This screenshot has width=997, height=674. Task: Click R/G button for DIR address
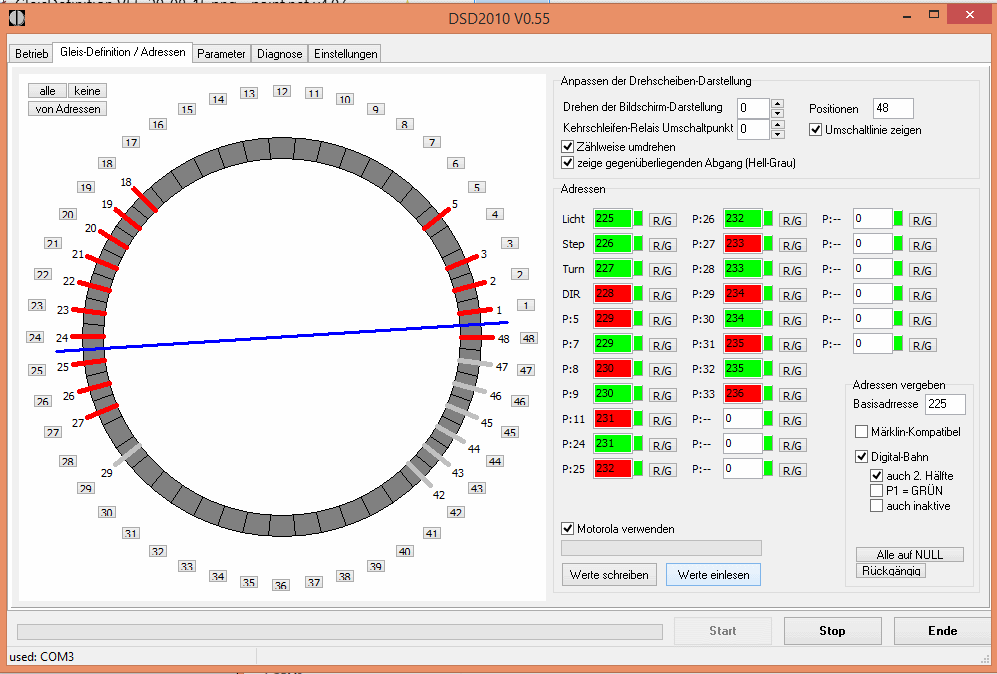pos(663,295)
